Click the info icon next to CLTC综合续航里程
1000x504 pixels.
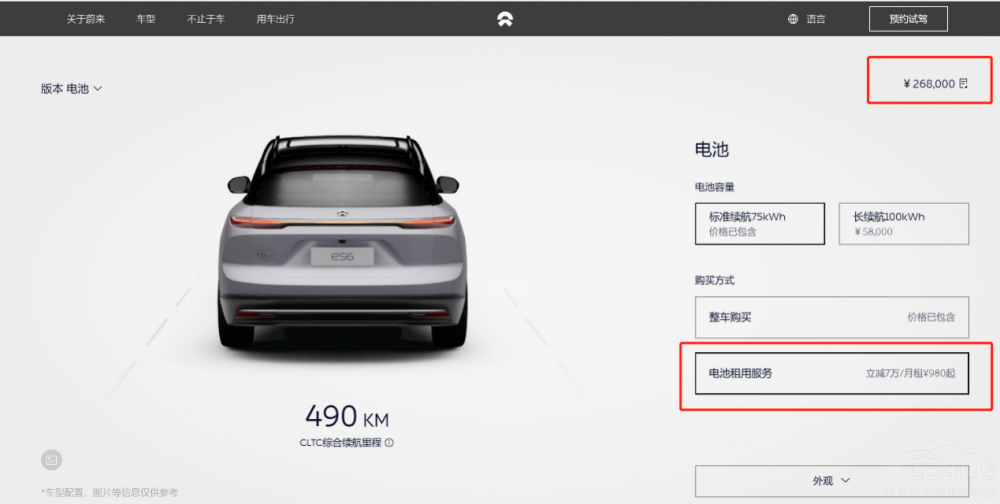point(389,443)
